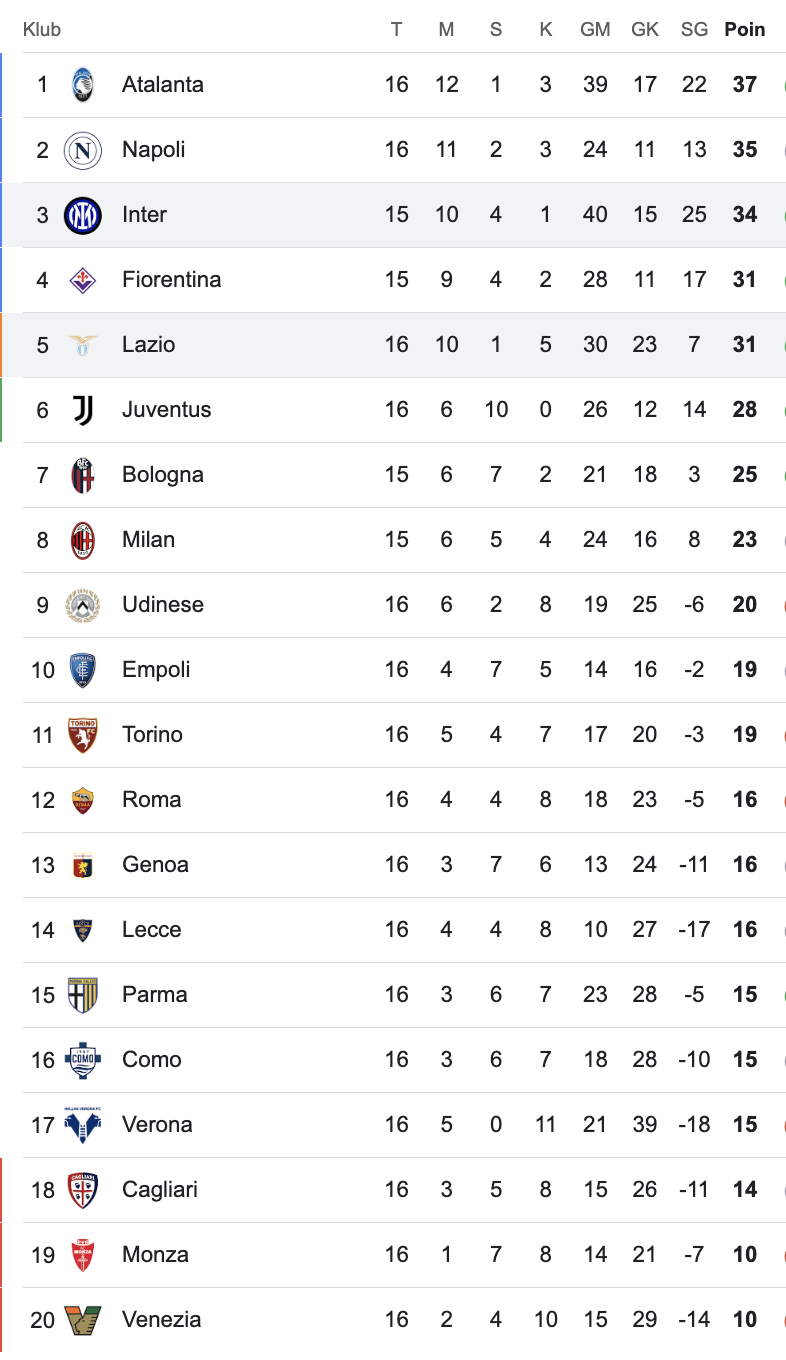
Task: Click the Venezia club logo
Action: click(x=83, y=1320)
